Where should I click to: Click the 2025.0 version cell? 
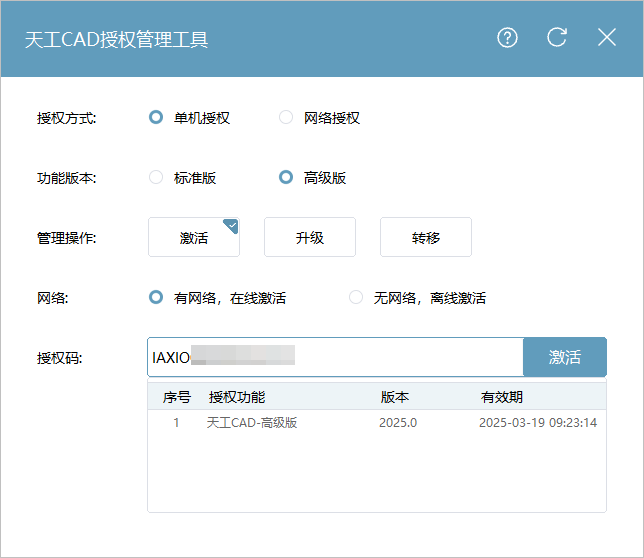(x=398, y=423)
